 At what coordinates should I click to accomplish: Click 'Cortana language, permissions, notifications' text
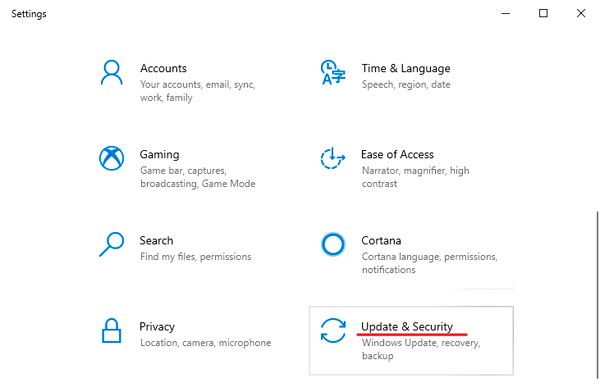[x=430, y=263]
